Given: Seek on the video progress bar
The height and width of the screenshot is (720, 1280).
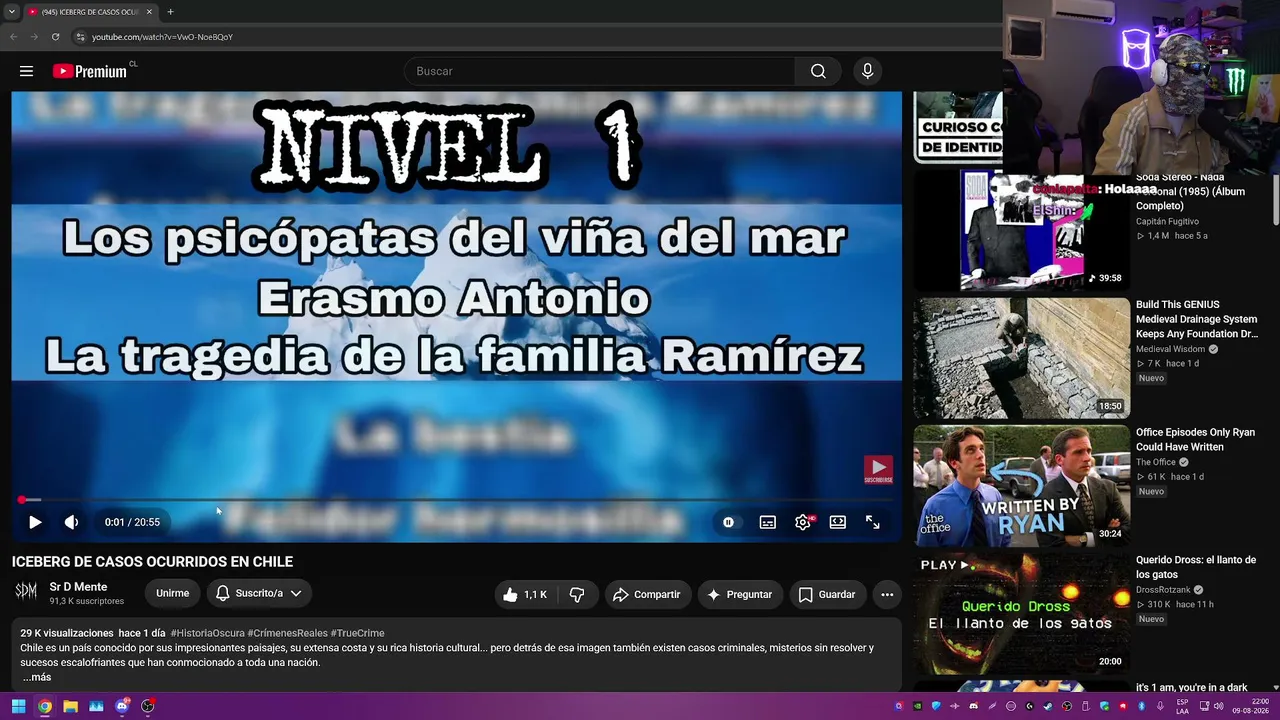Looking at the screenshot, I should pyautogui.click(x=457, y=499).
